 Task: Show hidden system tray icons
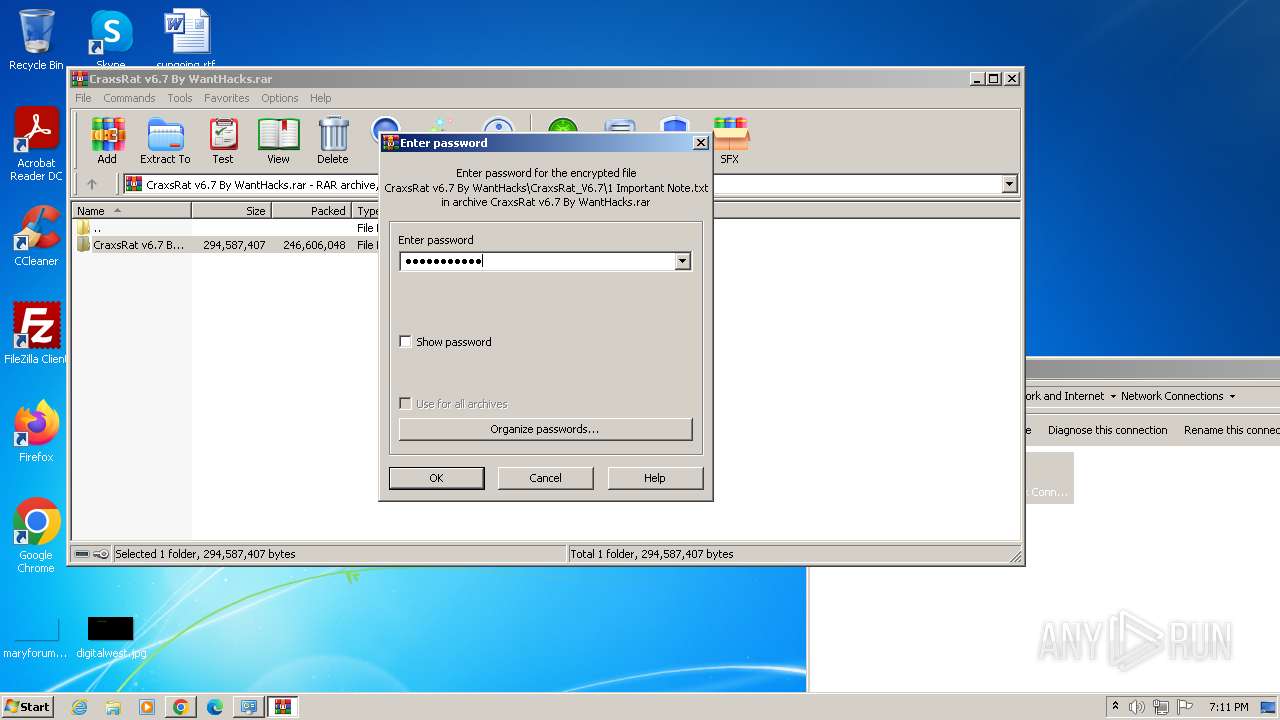tap(1115, 707)
